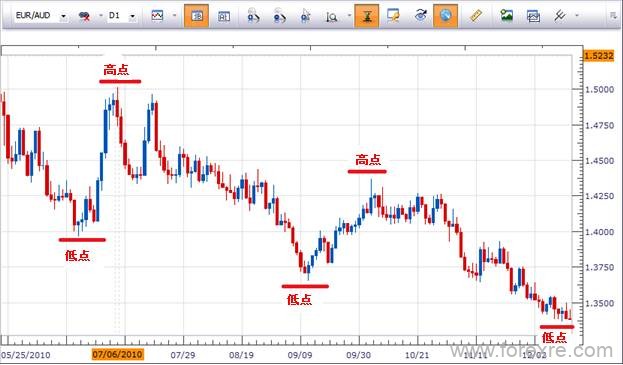Screen dimensions: 623x365
Task: Open the EUR/AUD symbol dropdown
Action: [63, 17]
